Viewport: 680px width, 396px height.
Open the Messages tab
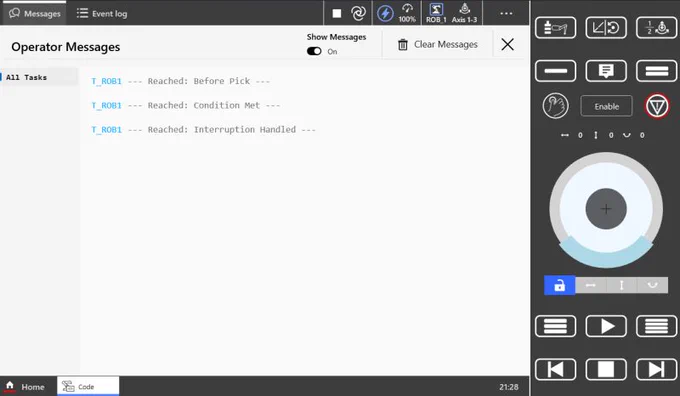pos(35,13)
